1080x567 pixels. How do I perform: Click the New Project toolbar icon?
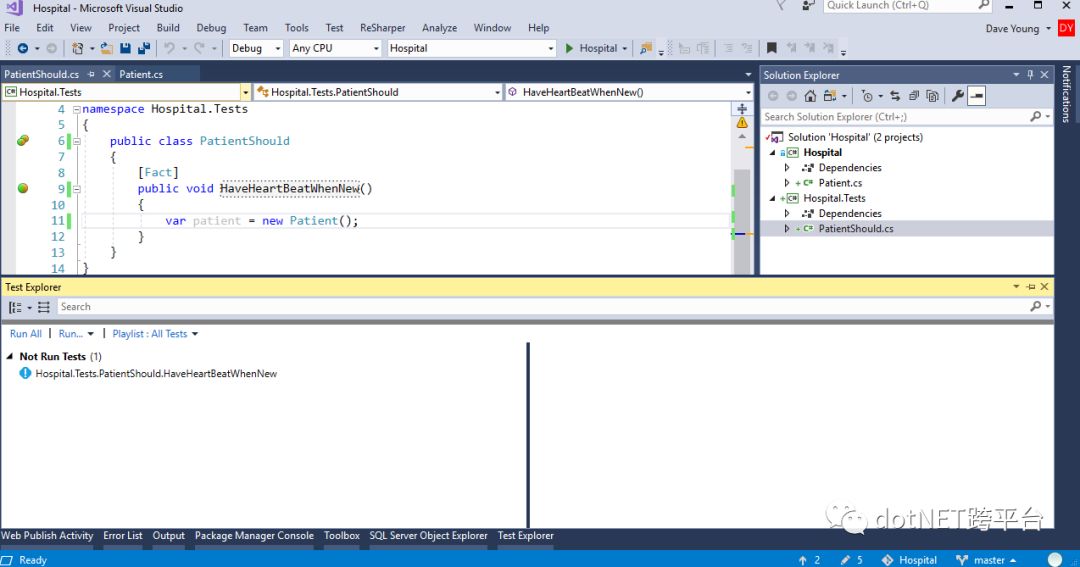tap(77, 48)
